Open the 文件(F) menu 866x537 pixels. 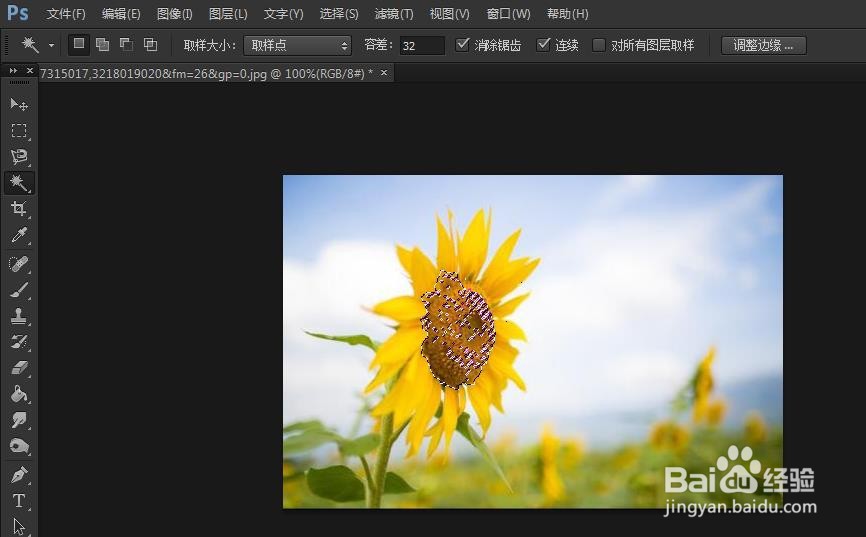(66, 13)
